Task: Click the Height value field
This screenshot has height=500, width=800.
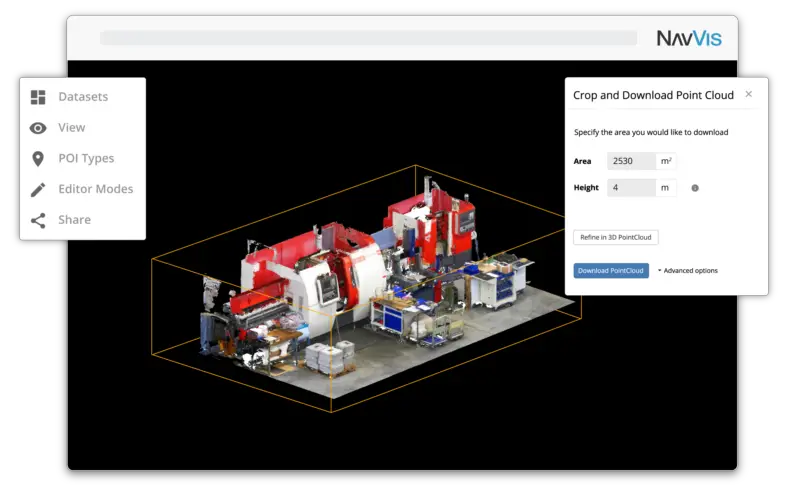Action: click(631, 188)
